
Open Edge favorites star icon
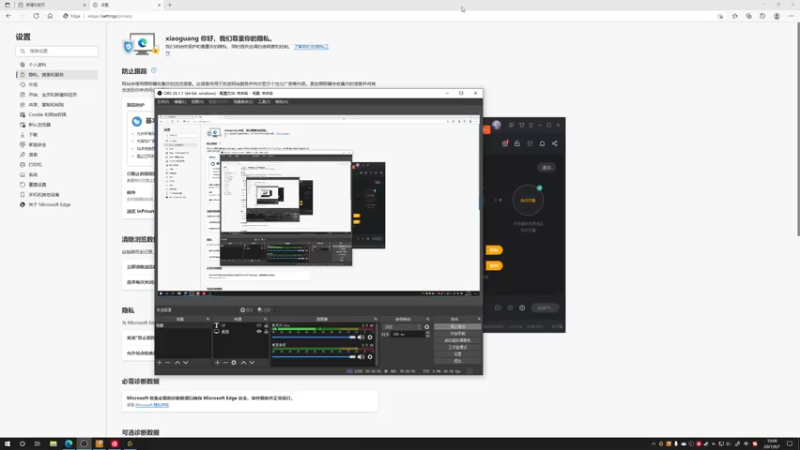(735, 16)
